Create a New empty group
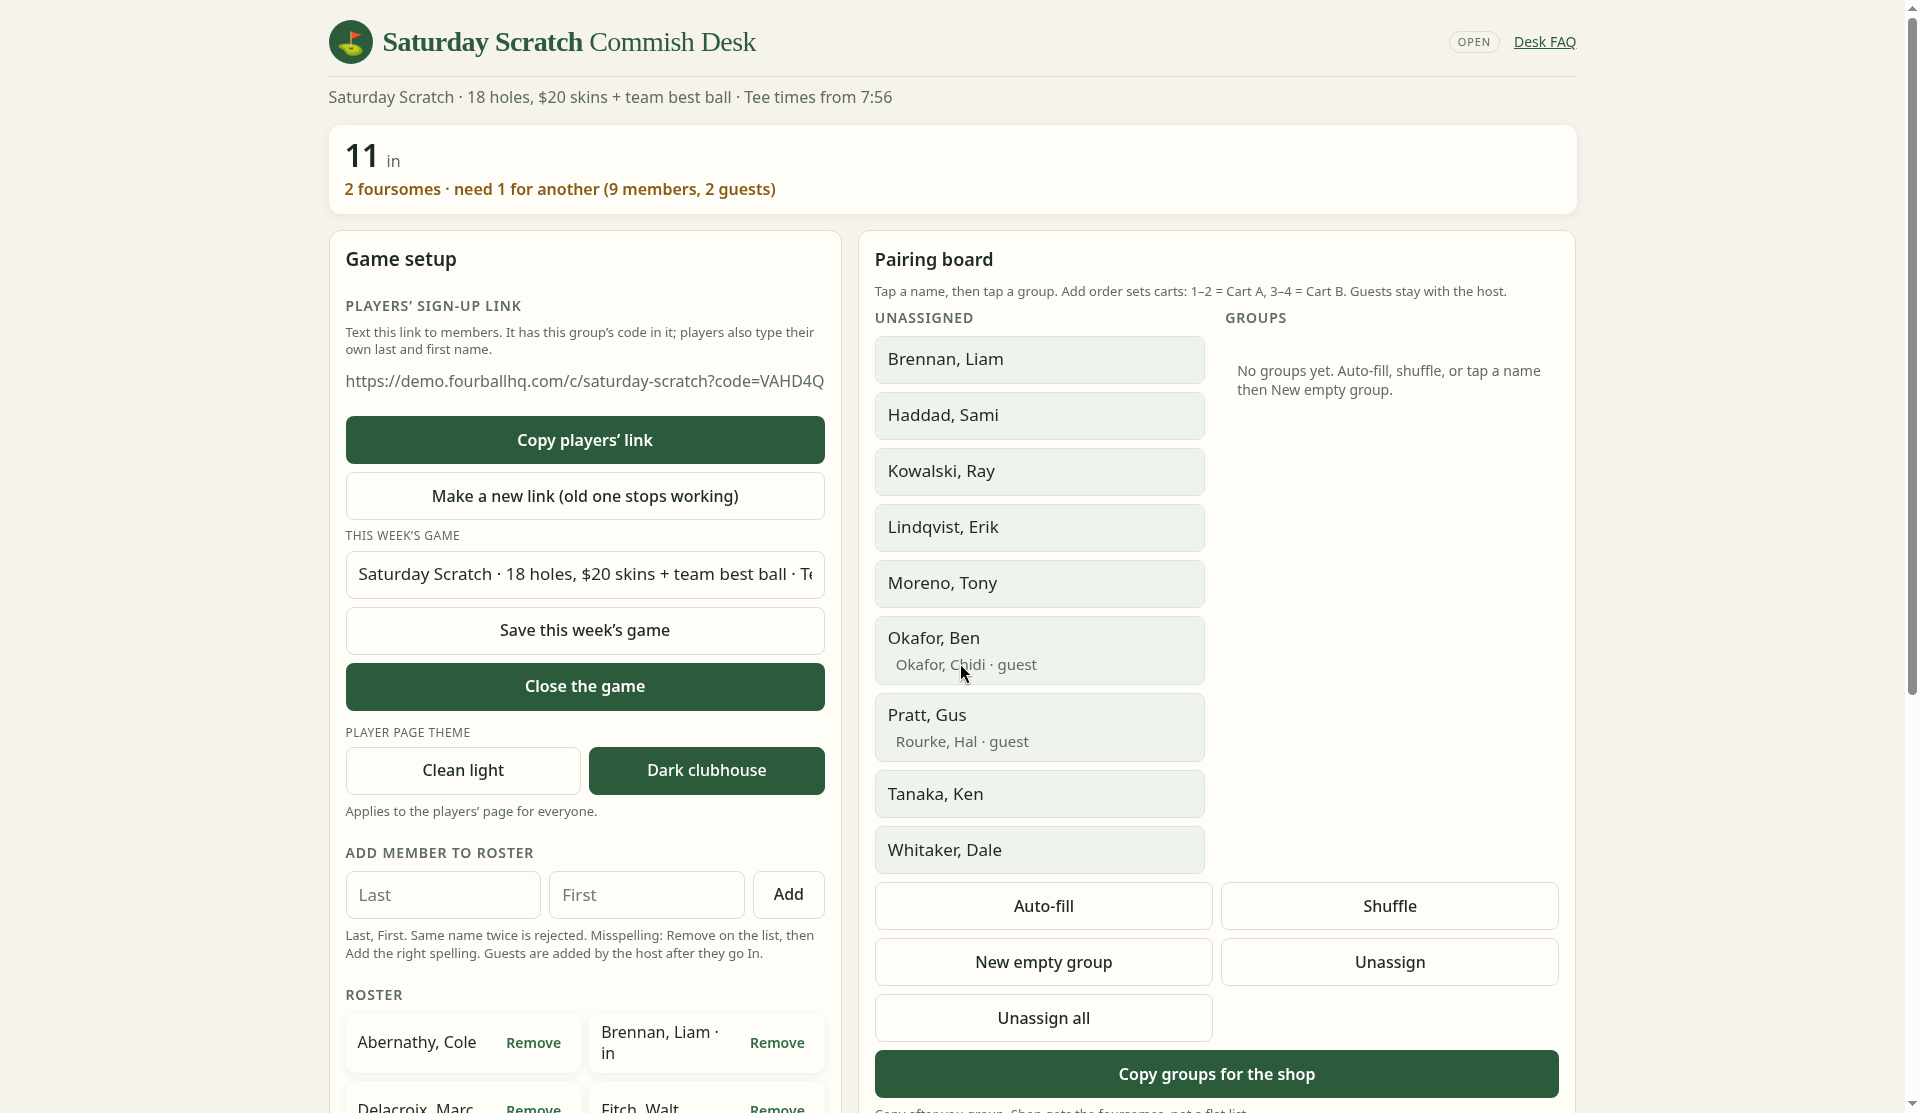The width and height of the screenshot is (1920, 1113). (1044, 962)
